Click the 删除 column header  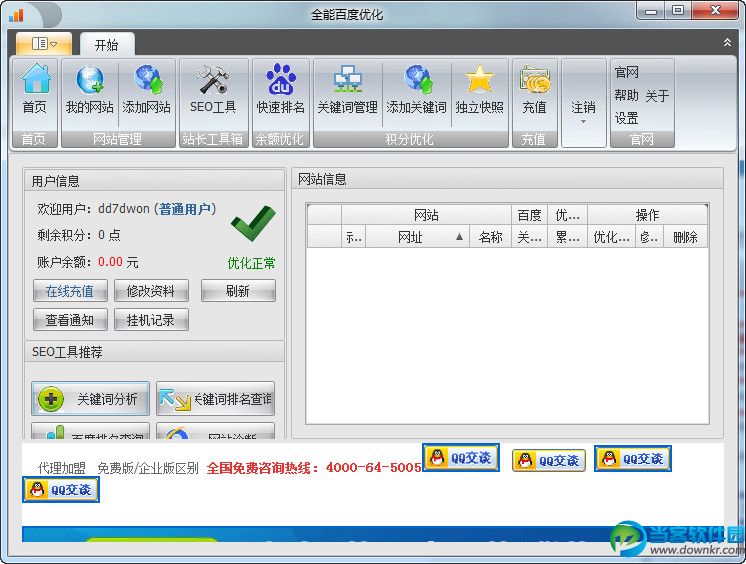(685, 237)
